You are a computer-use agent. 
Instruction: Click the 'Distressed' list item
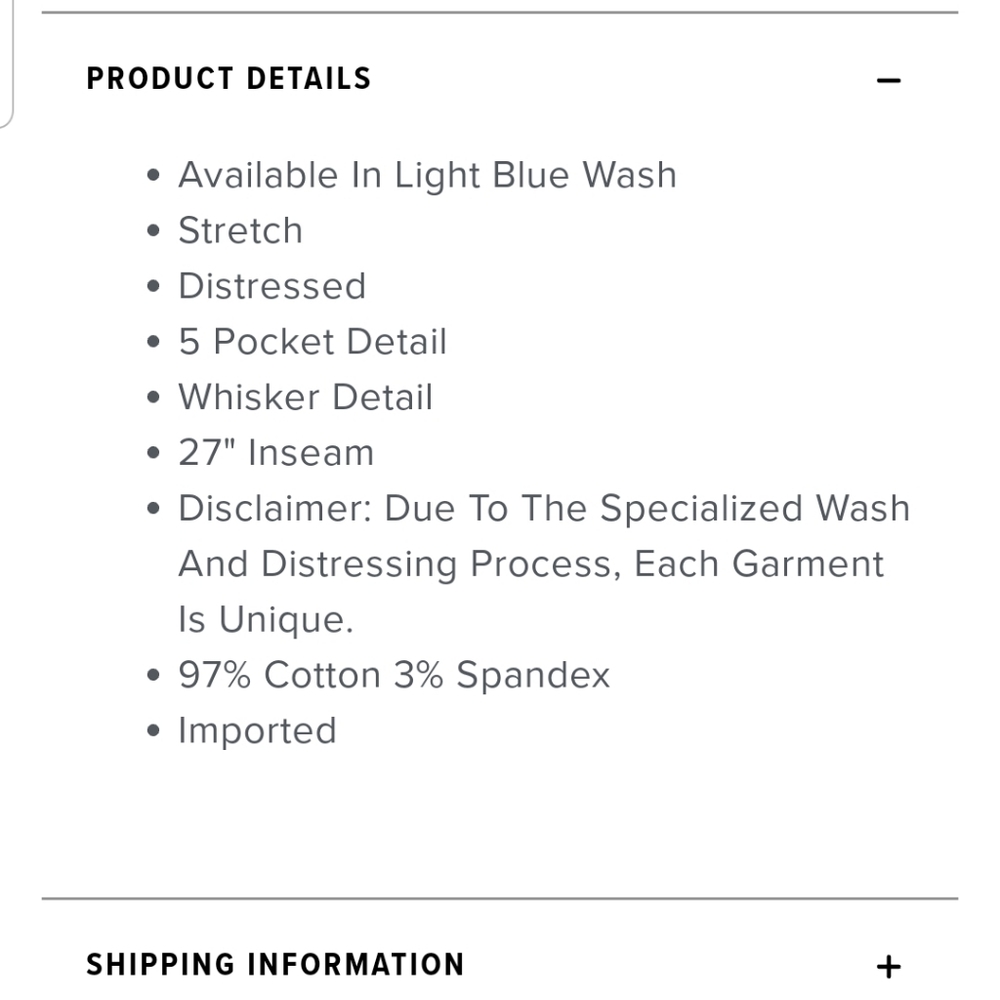coord(272,286)
